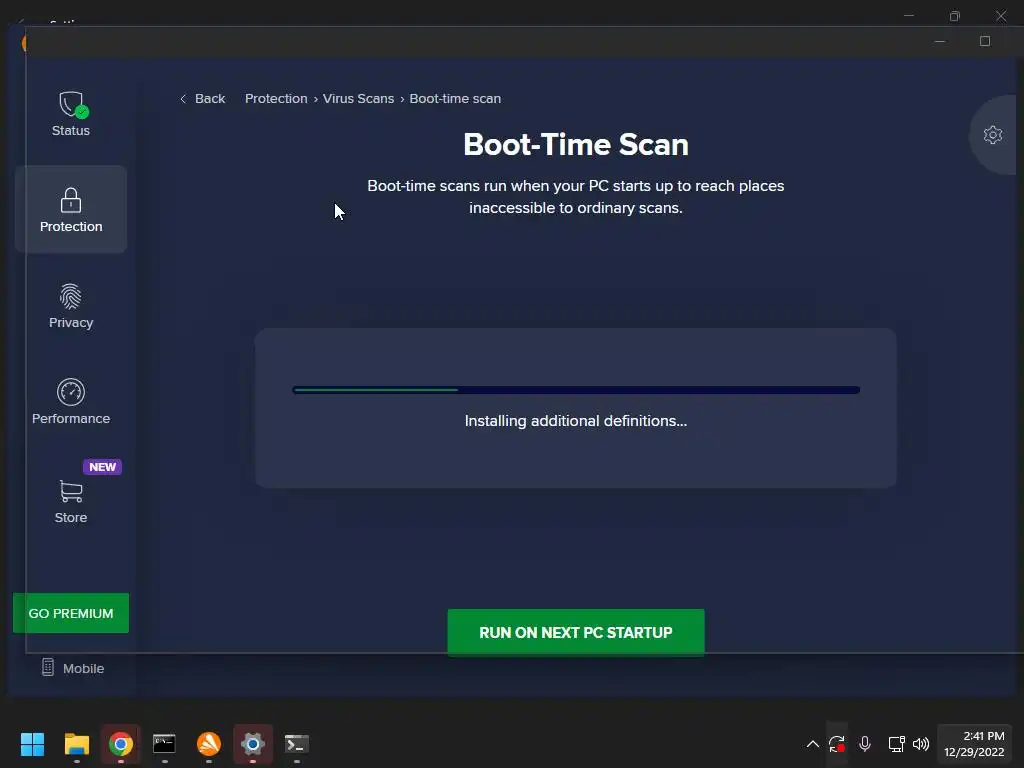Click the sync tray icon
1024x768 pixels.
click(837, 744)
